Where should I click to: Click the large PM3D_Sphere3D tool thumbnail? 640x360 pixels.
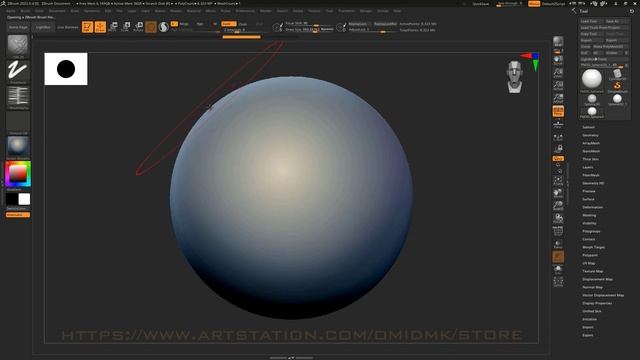point(592,79)
